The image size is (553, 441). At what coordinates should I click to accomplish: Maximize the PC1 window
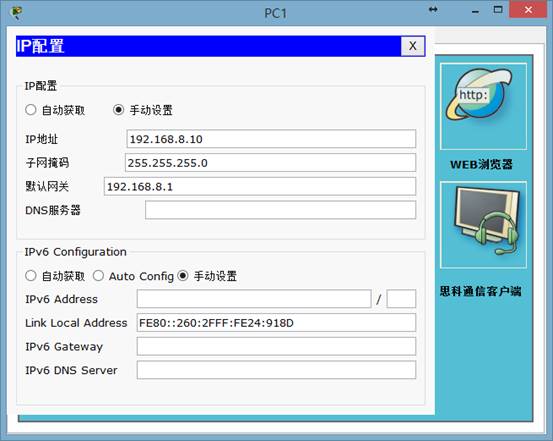(x=498, y=10)
